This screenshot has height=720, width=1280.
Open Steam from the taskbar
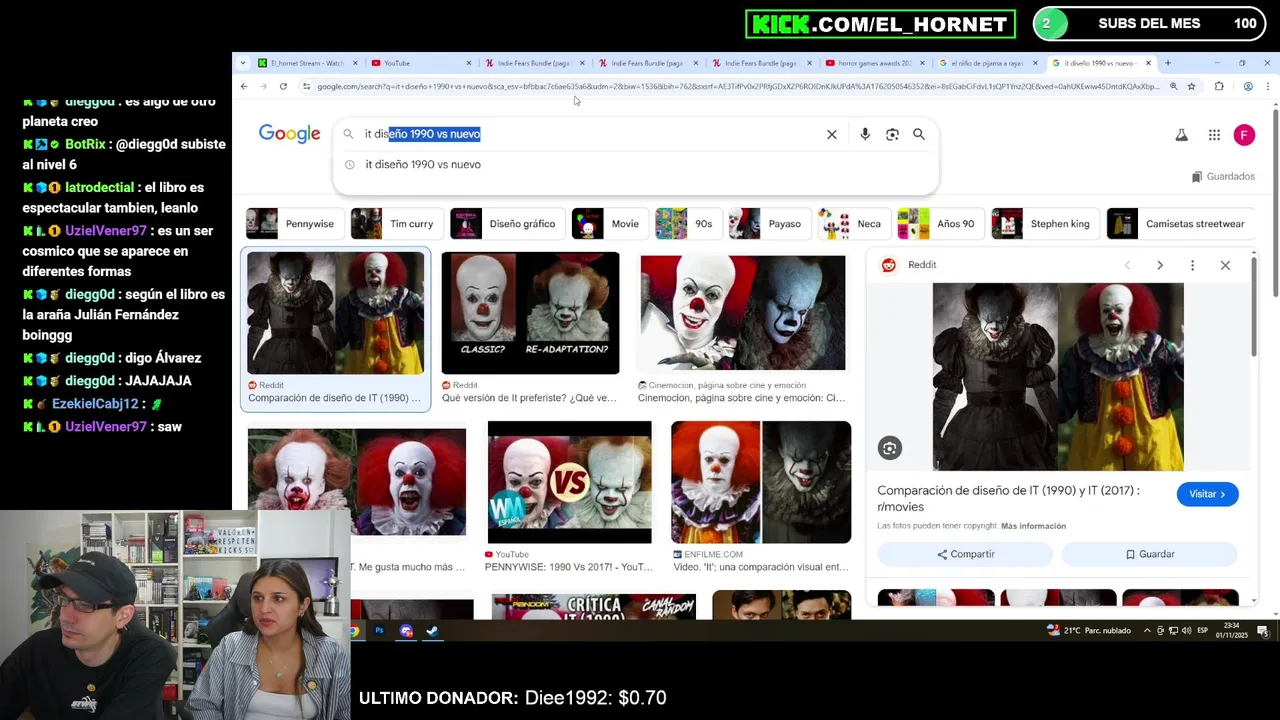(432, 631)
